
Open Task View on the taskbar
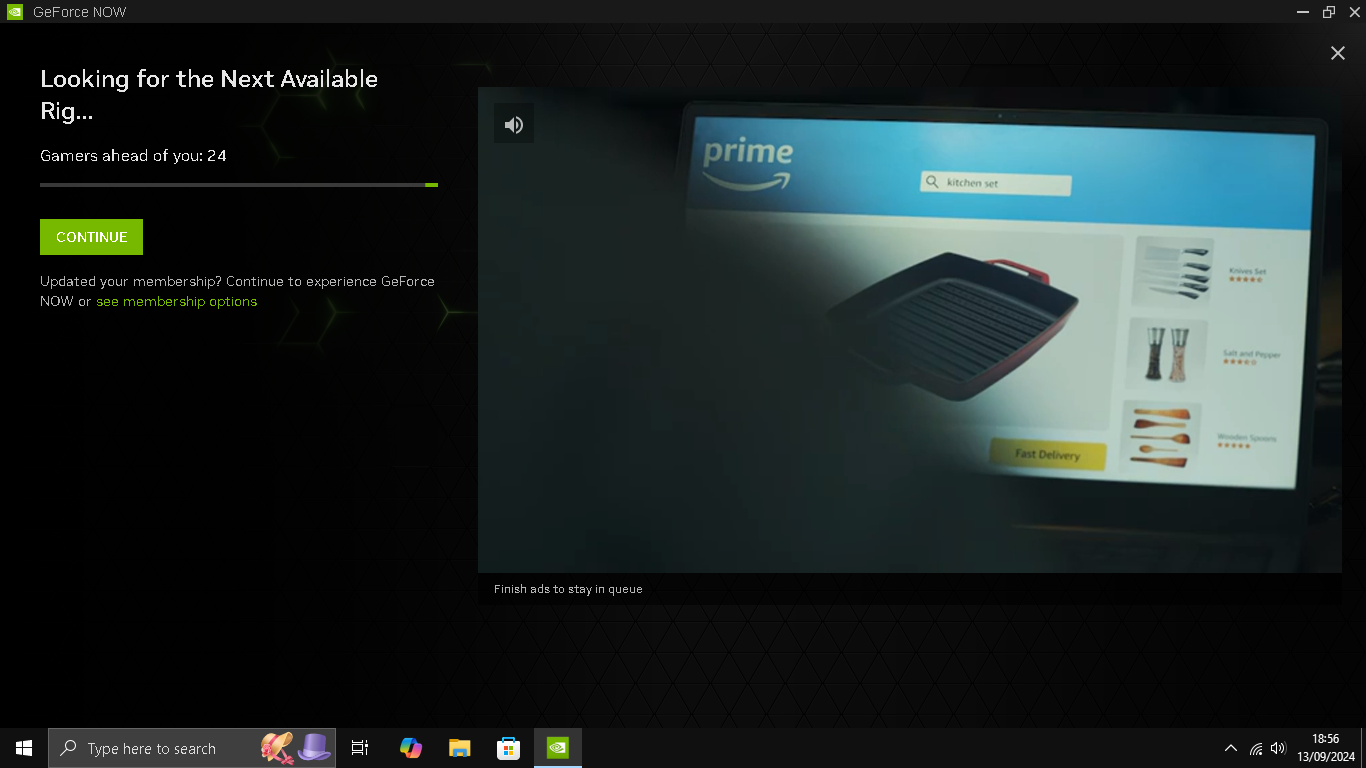pyautogui.click(x=360, y=748)
